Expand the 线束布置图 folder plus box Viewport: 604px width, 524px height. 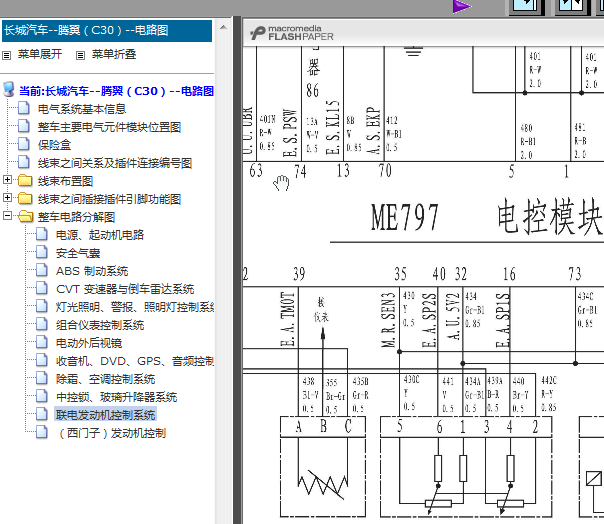pyautogui.click(x=7, y=180)
